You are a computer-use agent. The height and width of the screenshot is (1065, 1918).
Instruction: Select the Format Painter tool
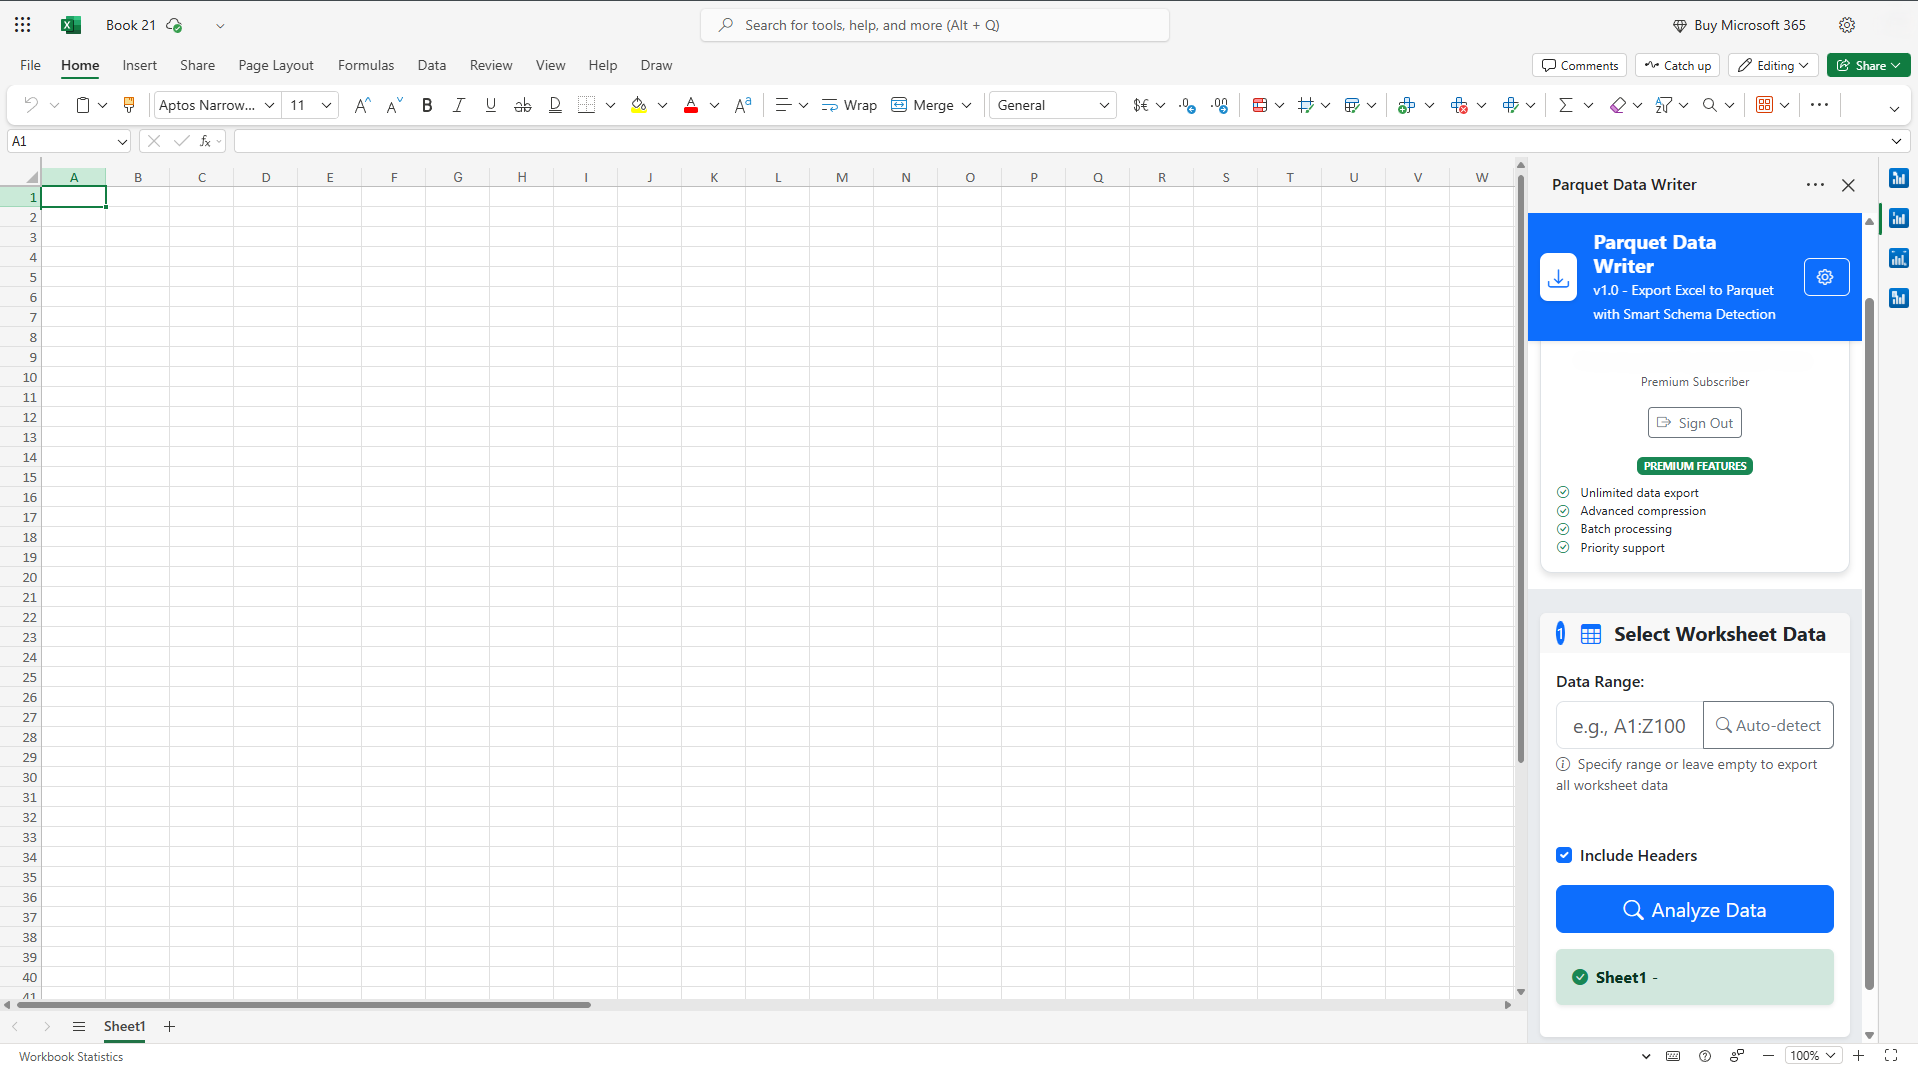pos(129,105)
